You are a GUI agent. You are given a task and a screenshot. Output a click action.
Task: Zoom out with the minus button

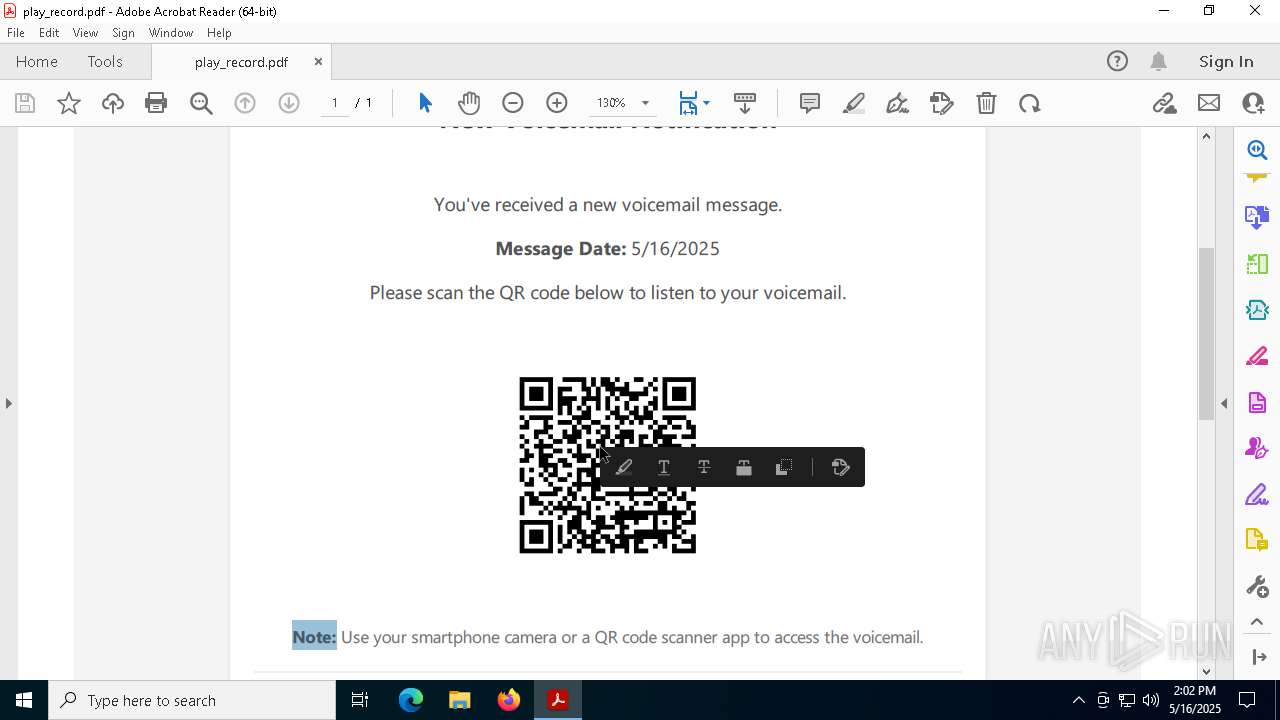point(513,103)
